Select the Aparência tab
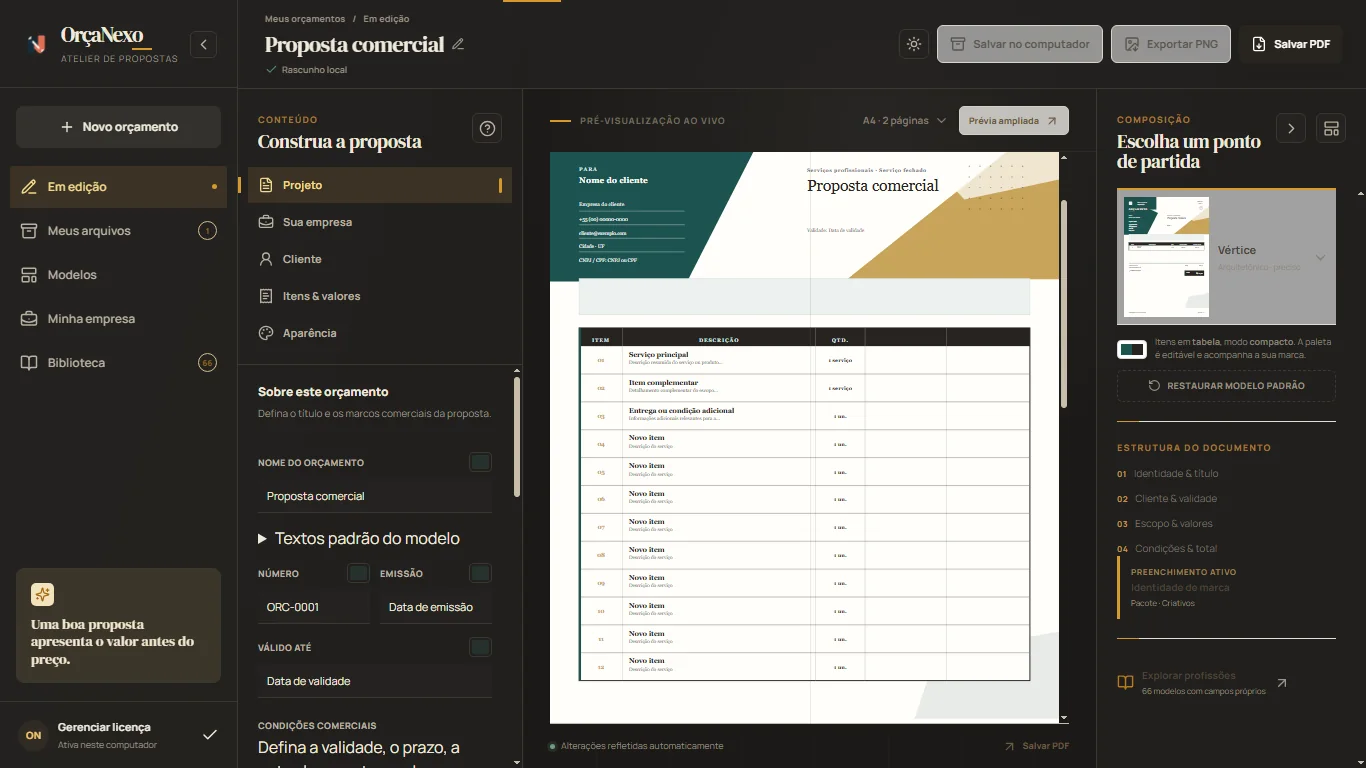 coord(380,333)
